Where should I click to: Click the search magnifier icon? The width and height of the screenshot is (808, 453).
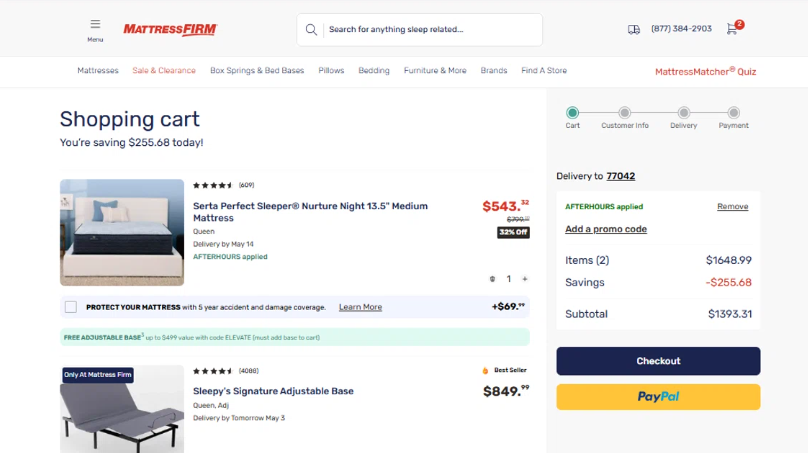coord(311,29)
